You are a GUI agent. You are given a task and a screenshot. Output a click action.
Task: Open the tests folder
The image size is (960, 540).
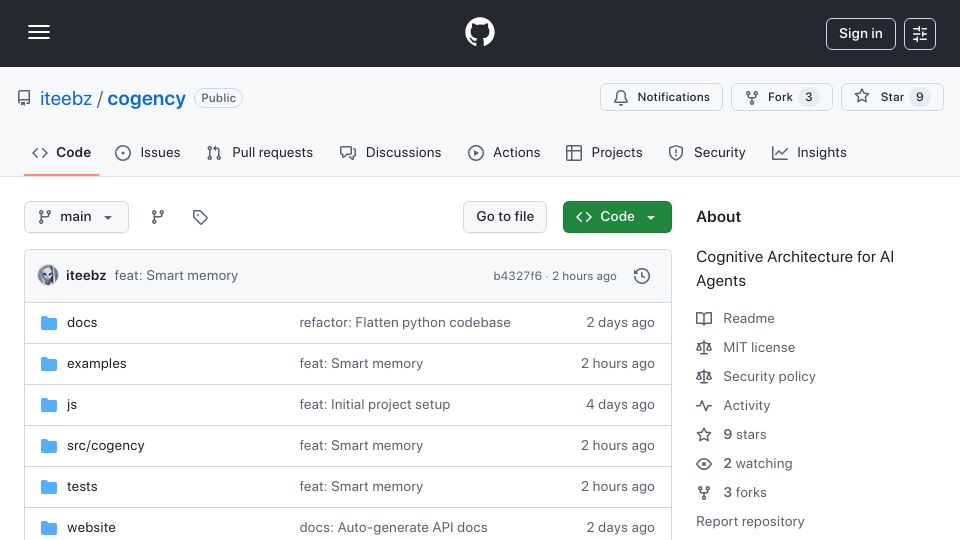[x=82, y=487]
